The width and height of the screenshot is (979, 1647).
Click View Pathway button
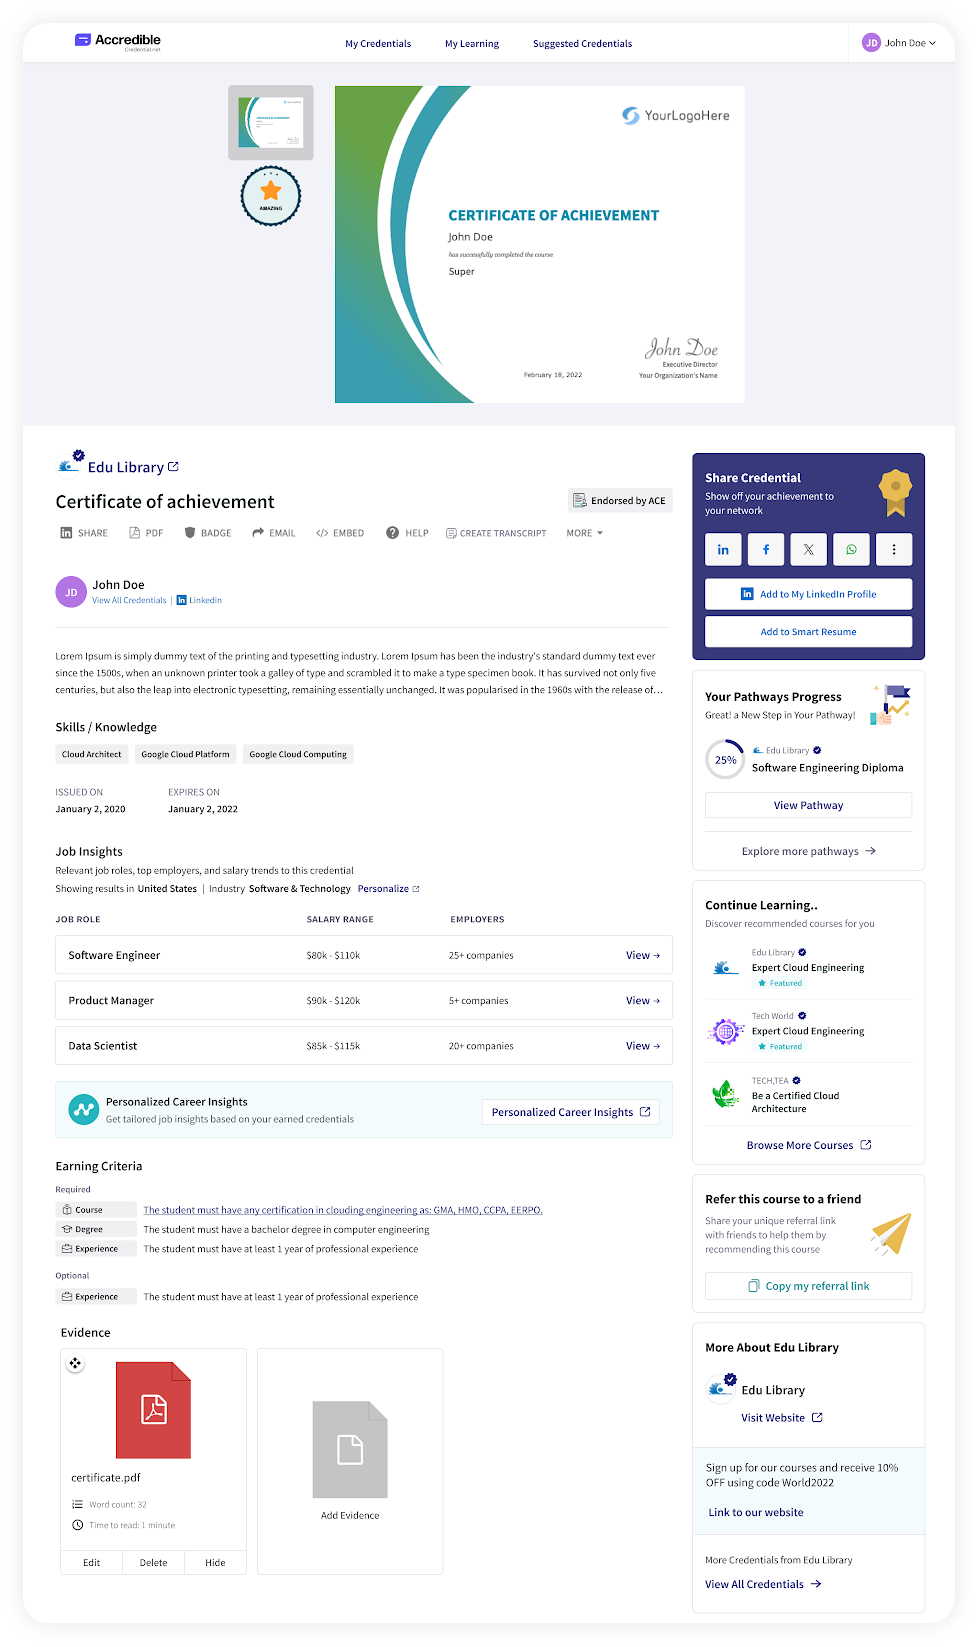pos(808,805)
